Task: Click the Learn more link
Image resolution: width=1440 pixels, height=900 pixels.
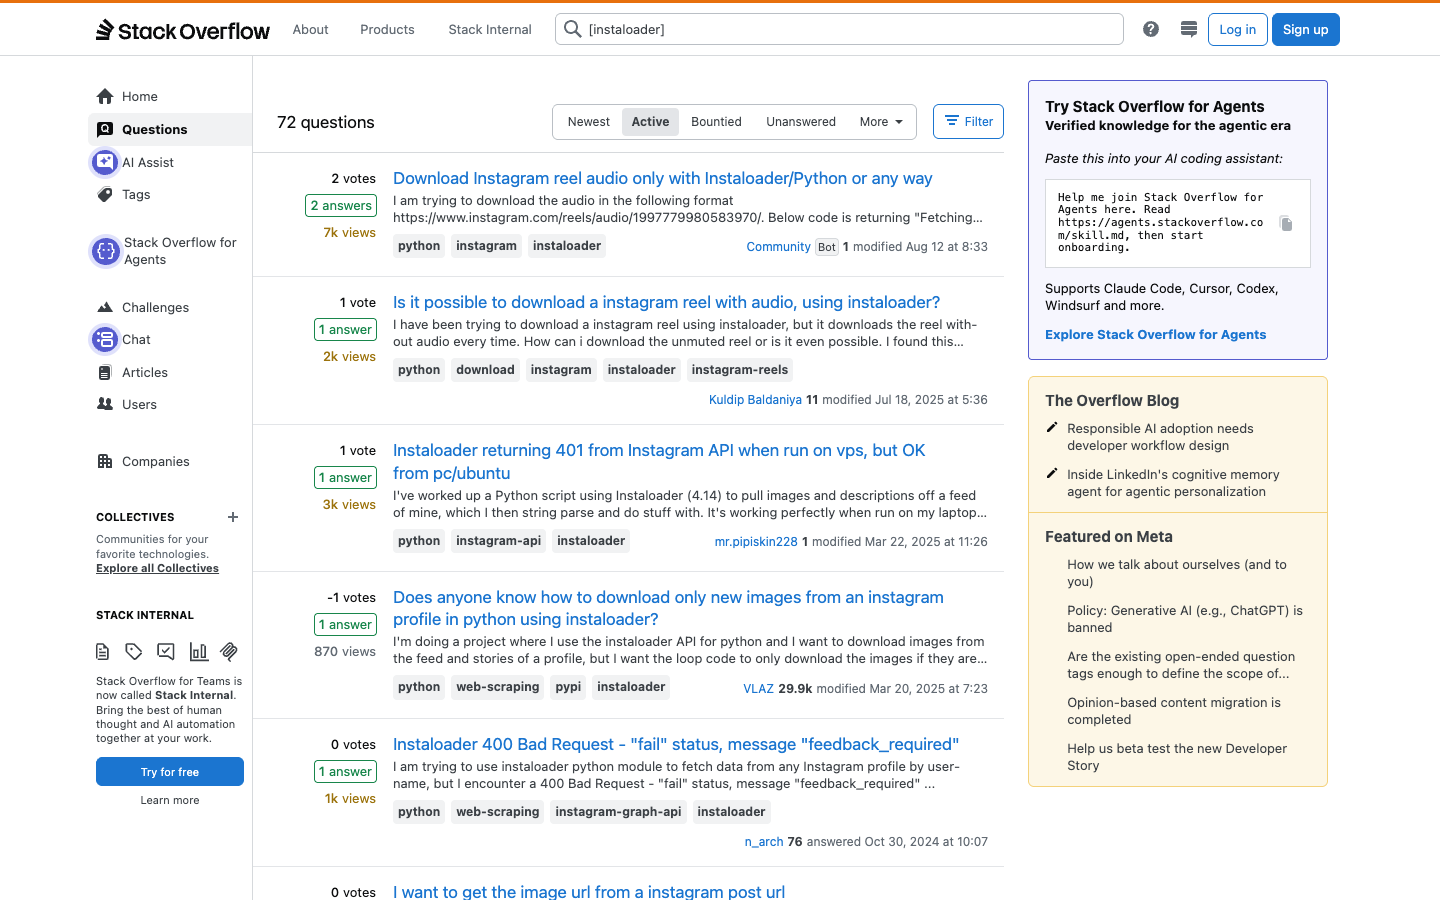Action: click(x=170, y=800)
